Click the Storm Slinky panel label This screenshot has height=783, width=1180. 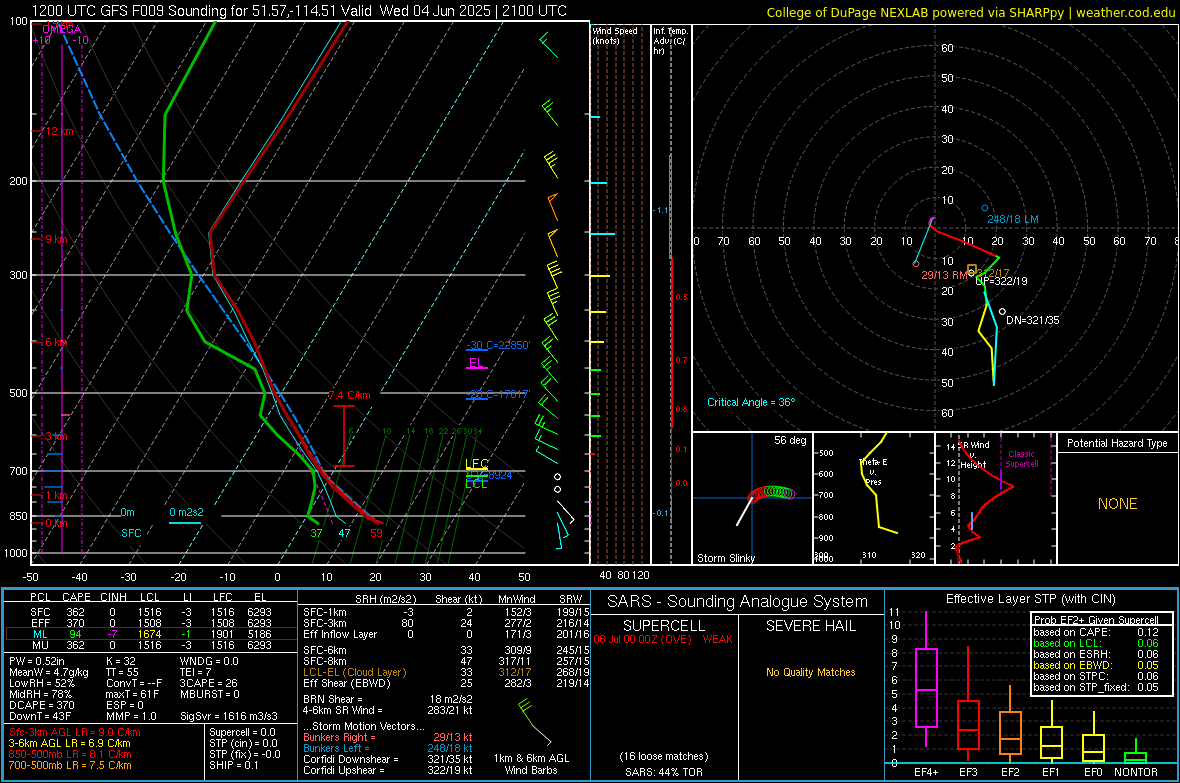pos(725,558)
